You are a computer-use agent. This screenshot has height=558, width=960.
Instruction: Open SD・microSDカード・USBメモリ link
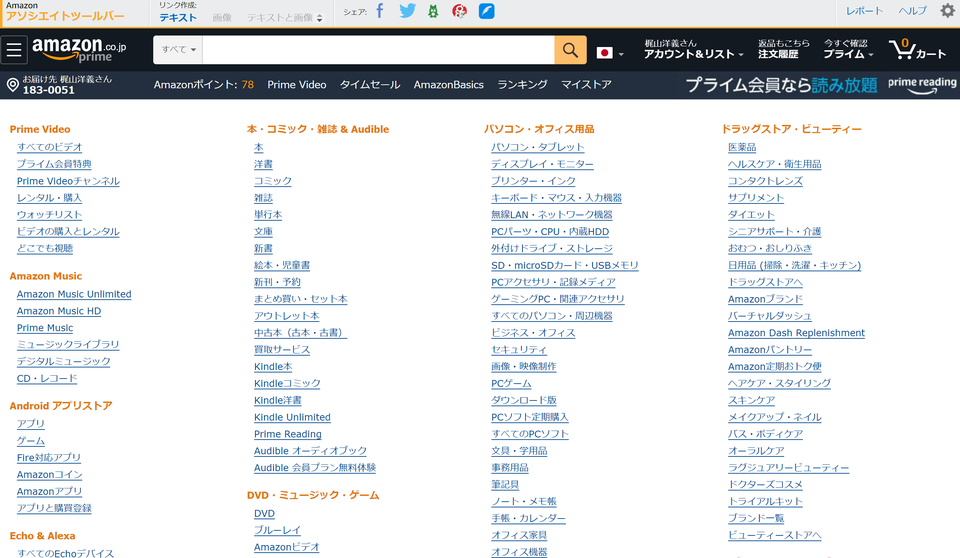tap(564, 265)
